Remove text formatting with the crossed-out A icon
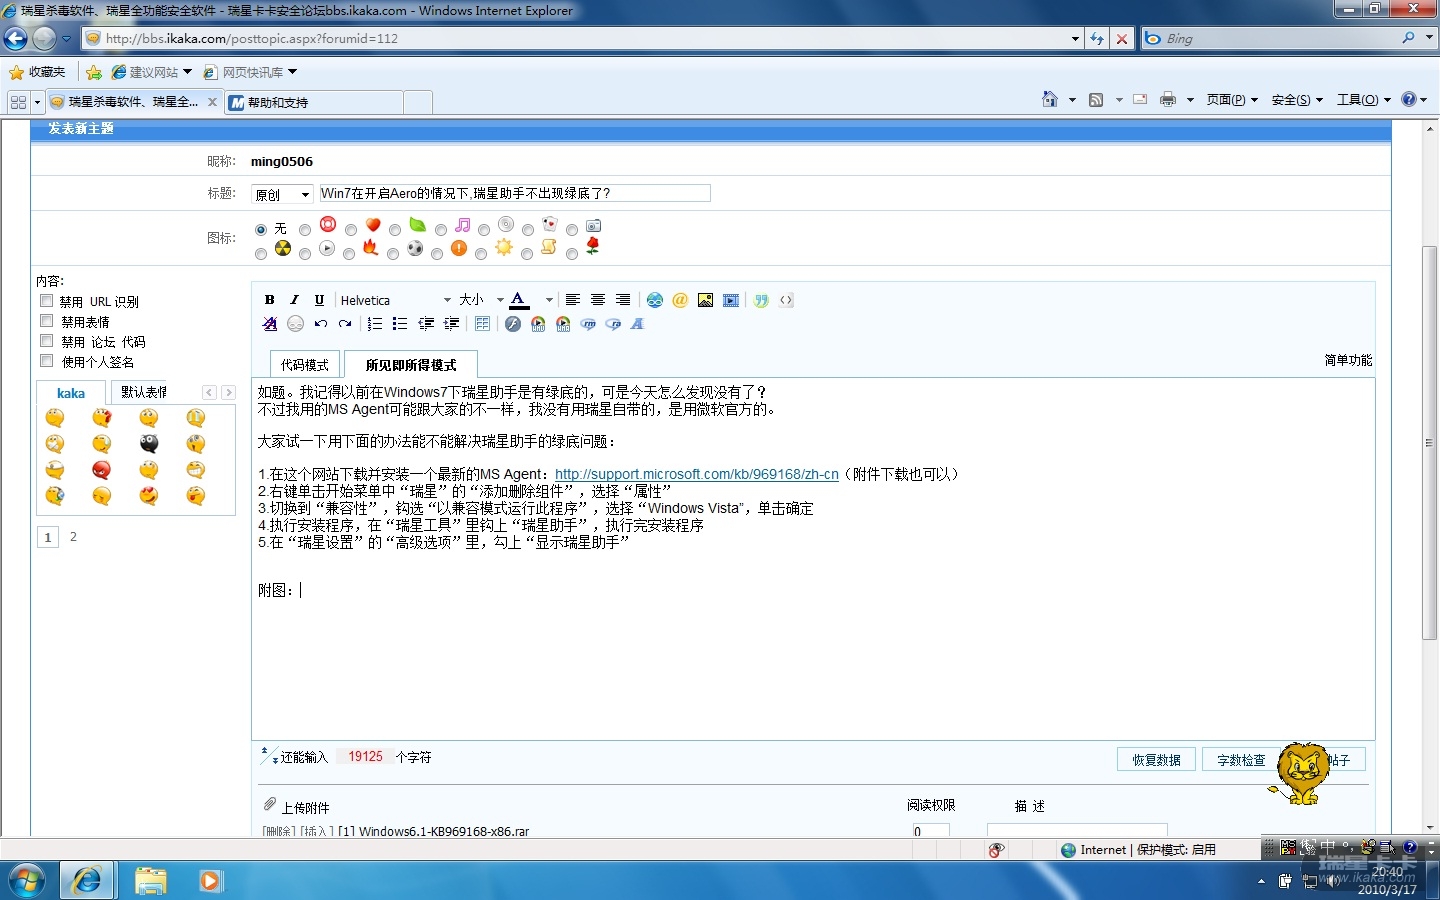 click(x=270, y=324)
